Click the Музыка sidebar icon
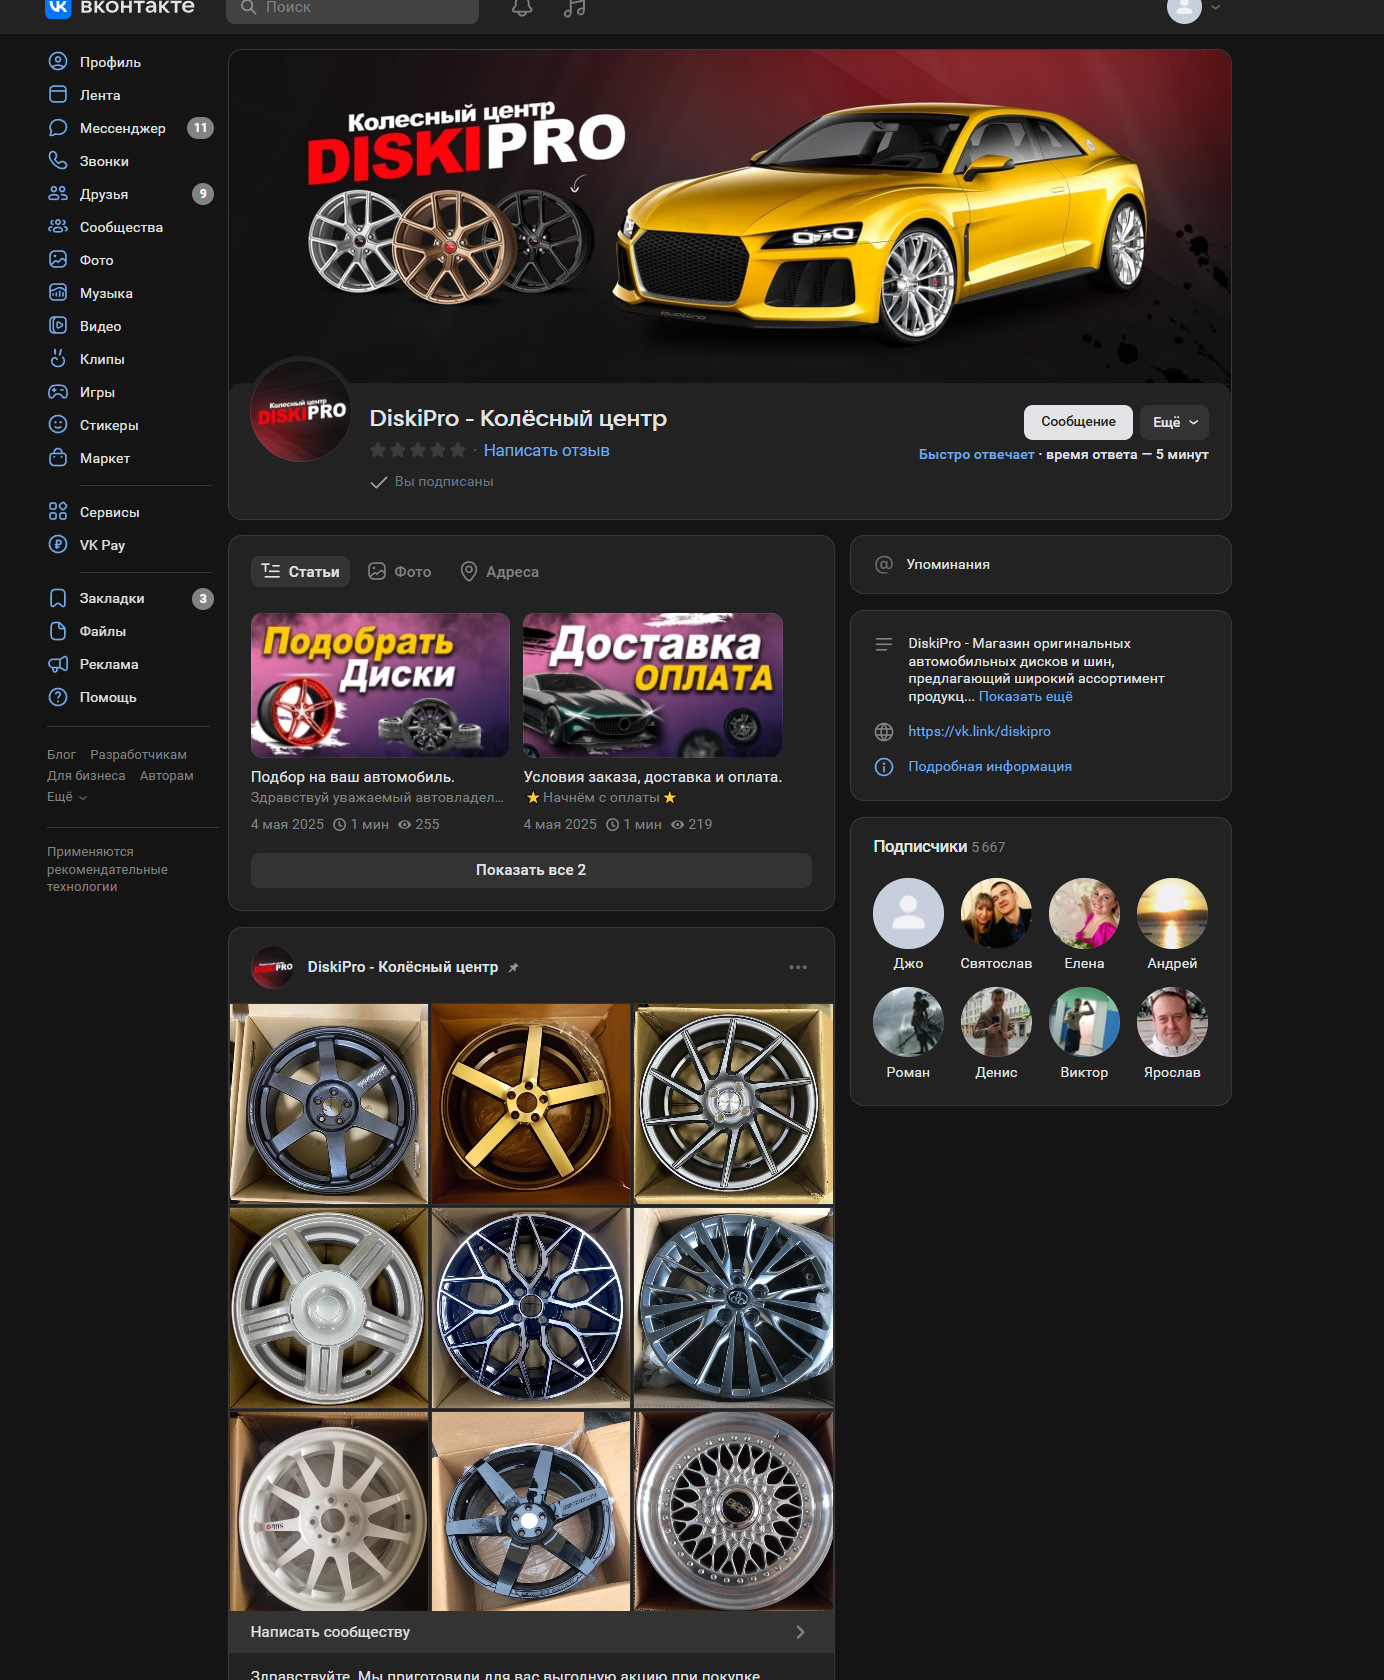This screenshot has width=1384, height=1680. (58, 293)
